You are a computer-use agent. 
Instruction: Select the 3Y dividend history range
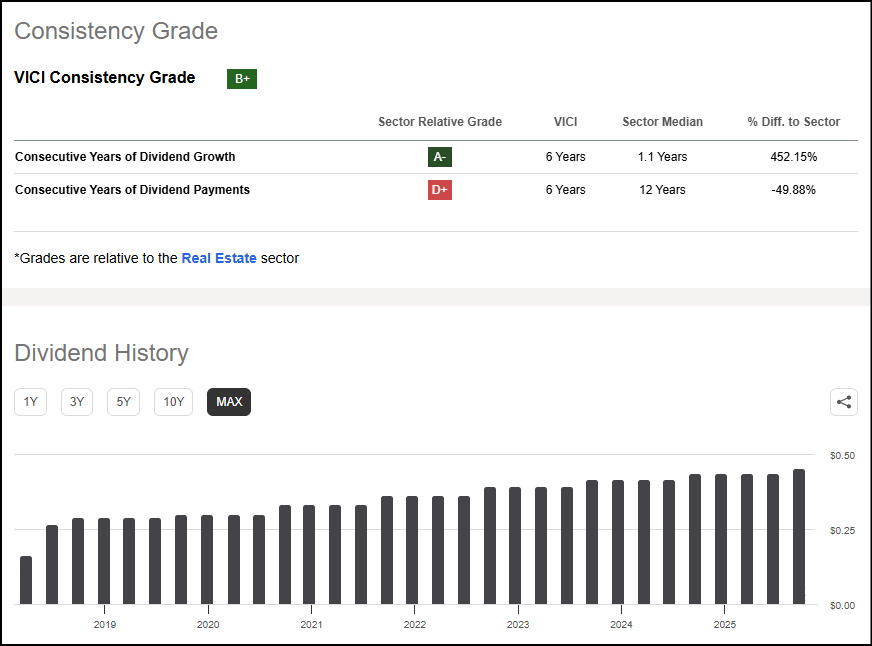click(x=77, y=402)
